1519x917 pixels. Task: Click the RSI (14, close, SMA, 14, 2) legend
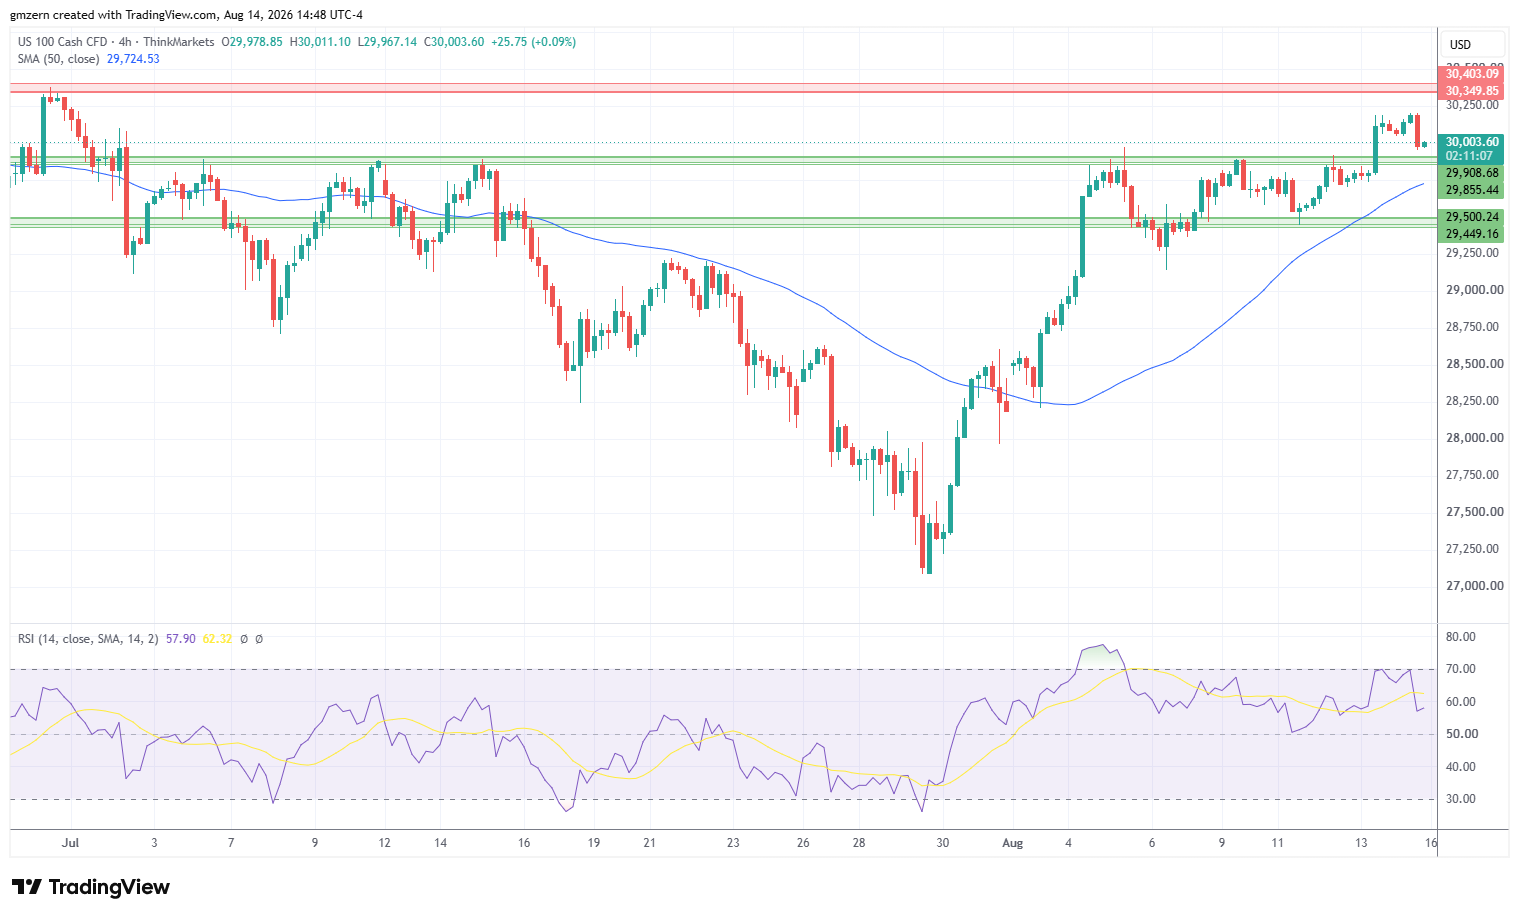(88, 639)
